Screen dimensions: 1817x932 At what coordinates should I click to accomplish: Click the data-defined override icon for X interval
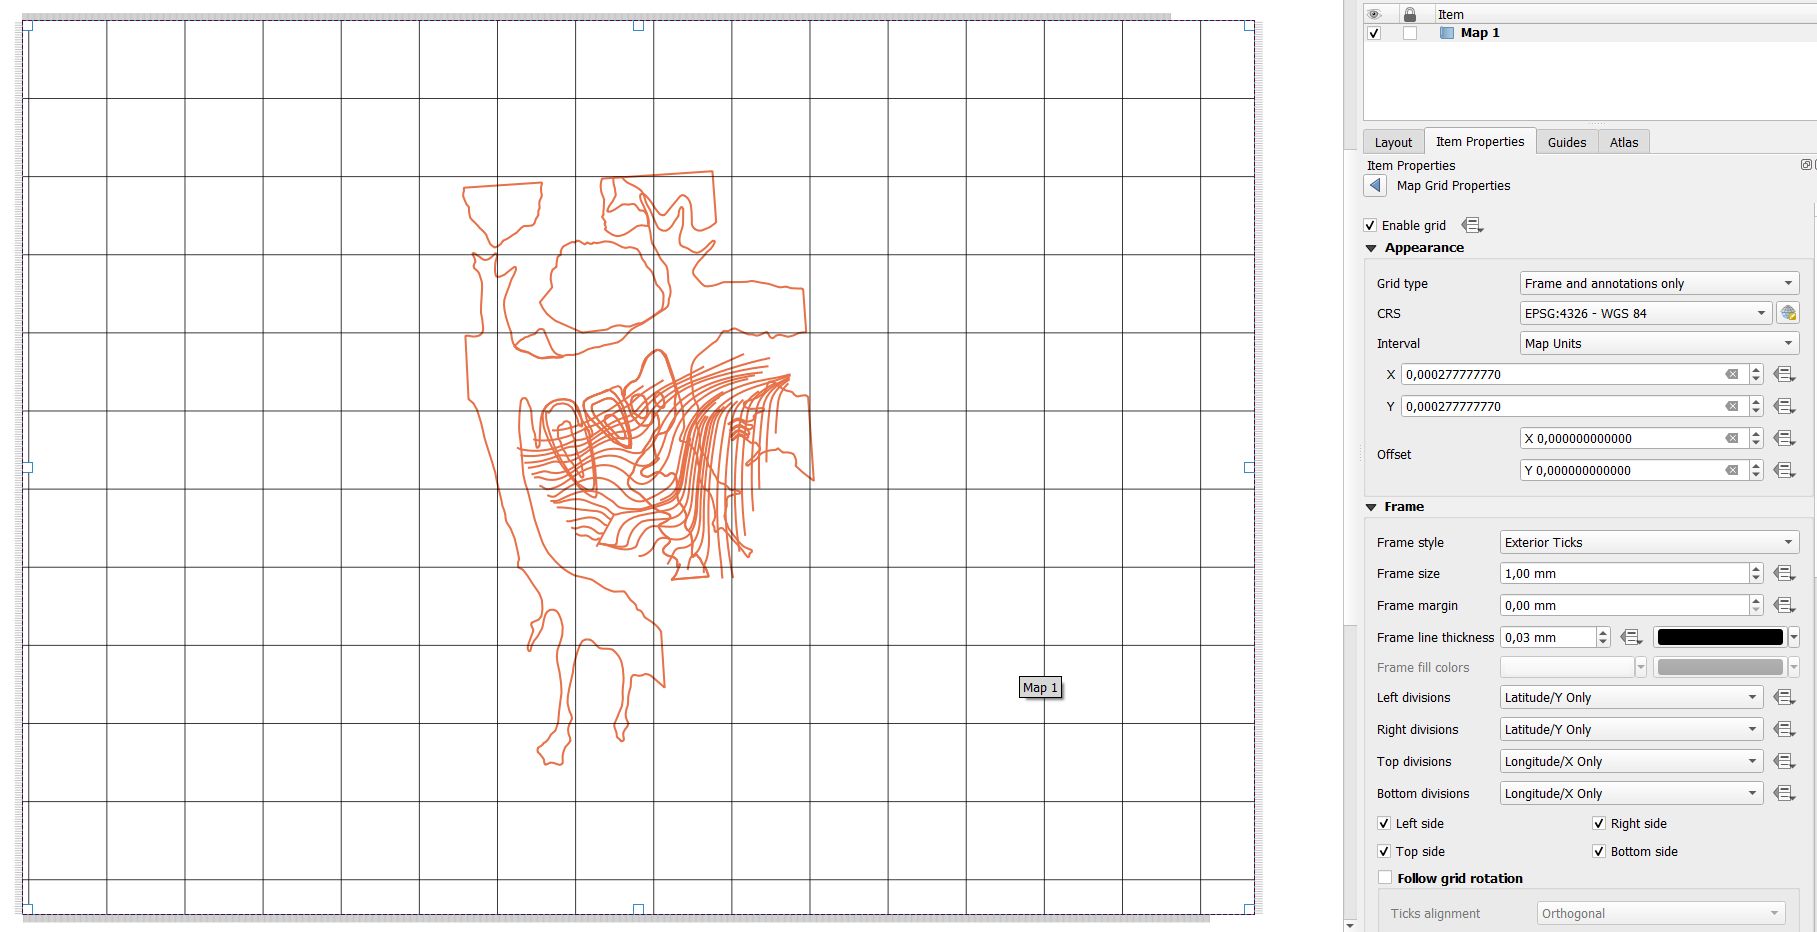(1785, 374)
